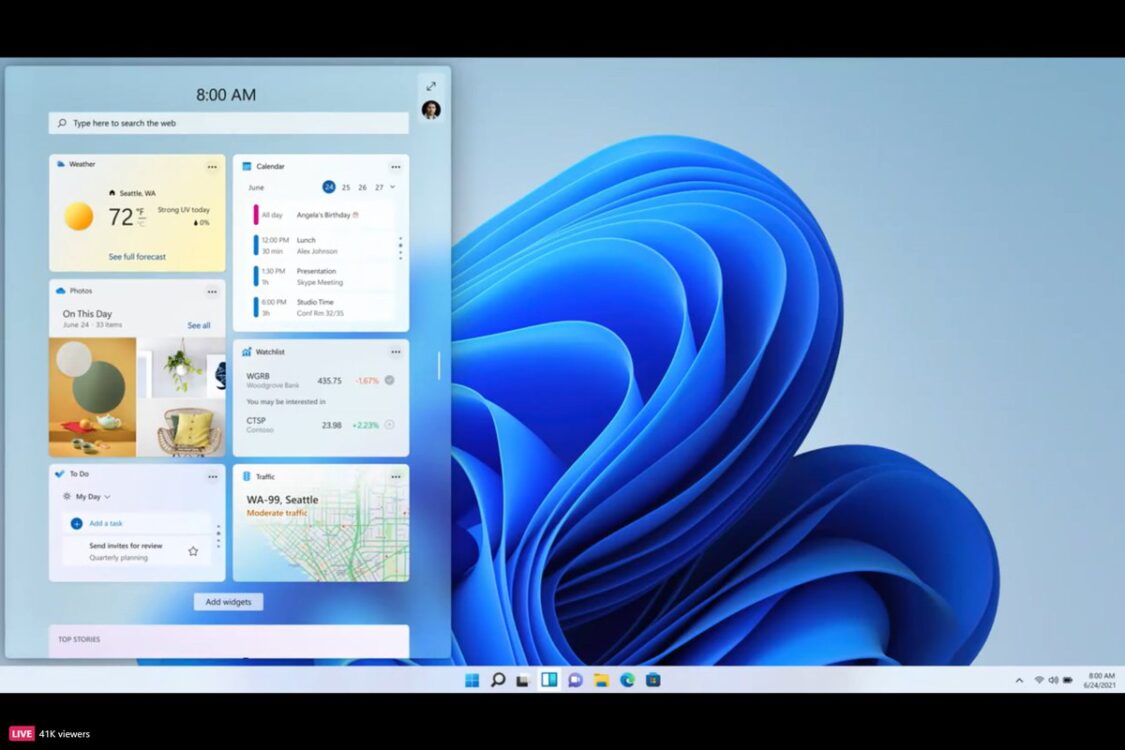The image size is (1125, 750).
Task: Open Task View in the taskbar
Action: pos(522,680)
